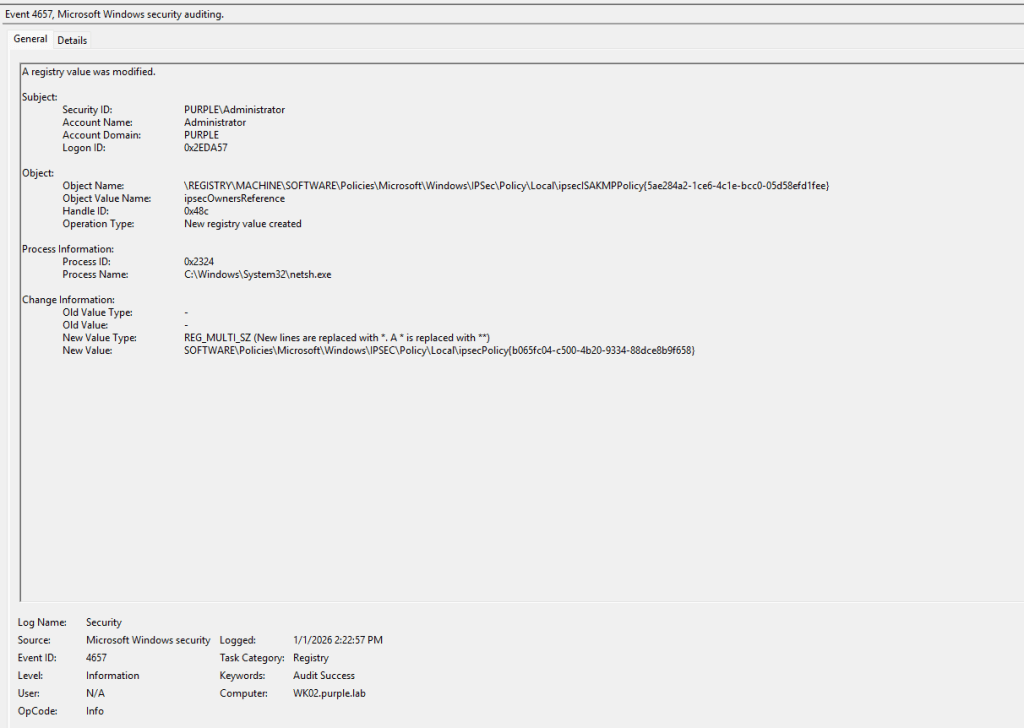Click the Logged date and time field

pyautogui.click(x=337, y=640)
